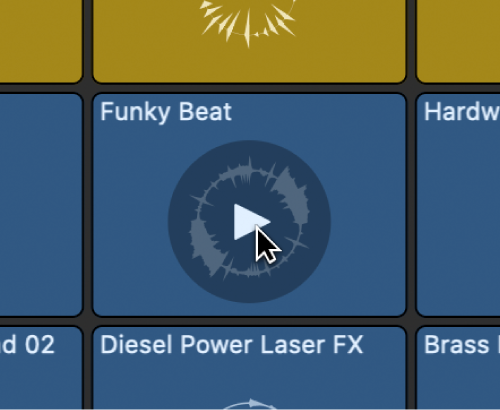Select the Diesel Power Laser FX cell title
Screen dimensions: 500x410
point(231,345)
